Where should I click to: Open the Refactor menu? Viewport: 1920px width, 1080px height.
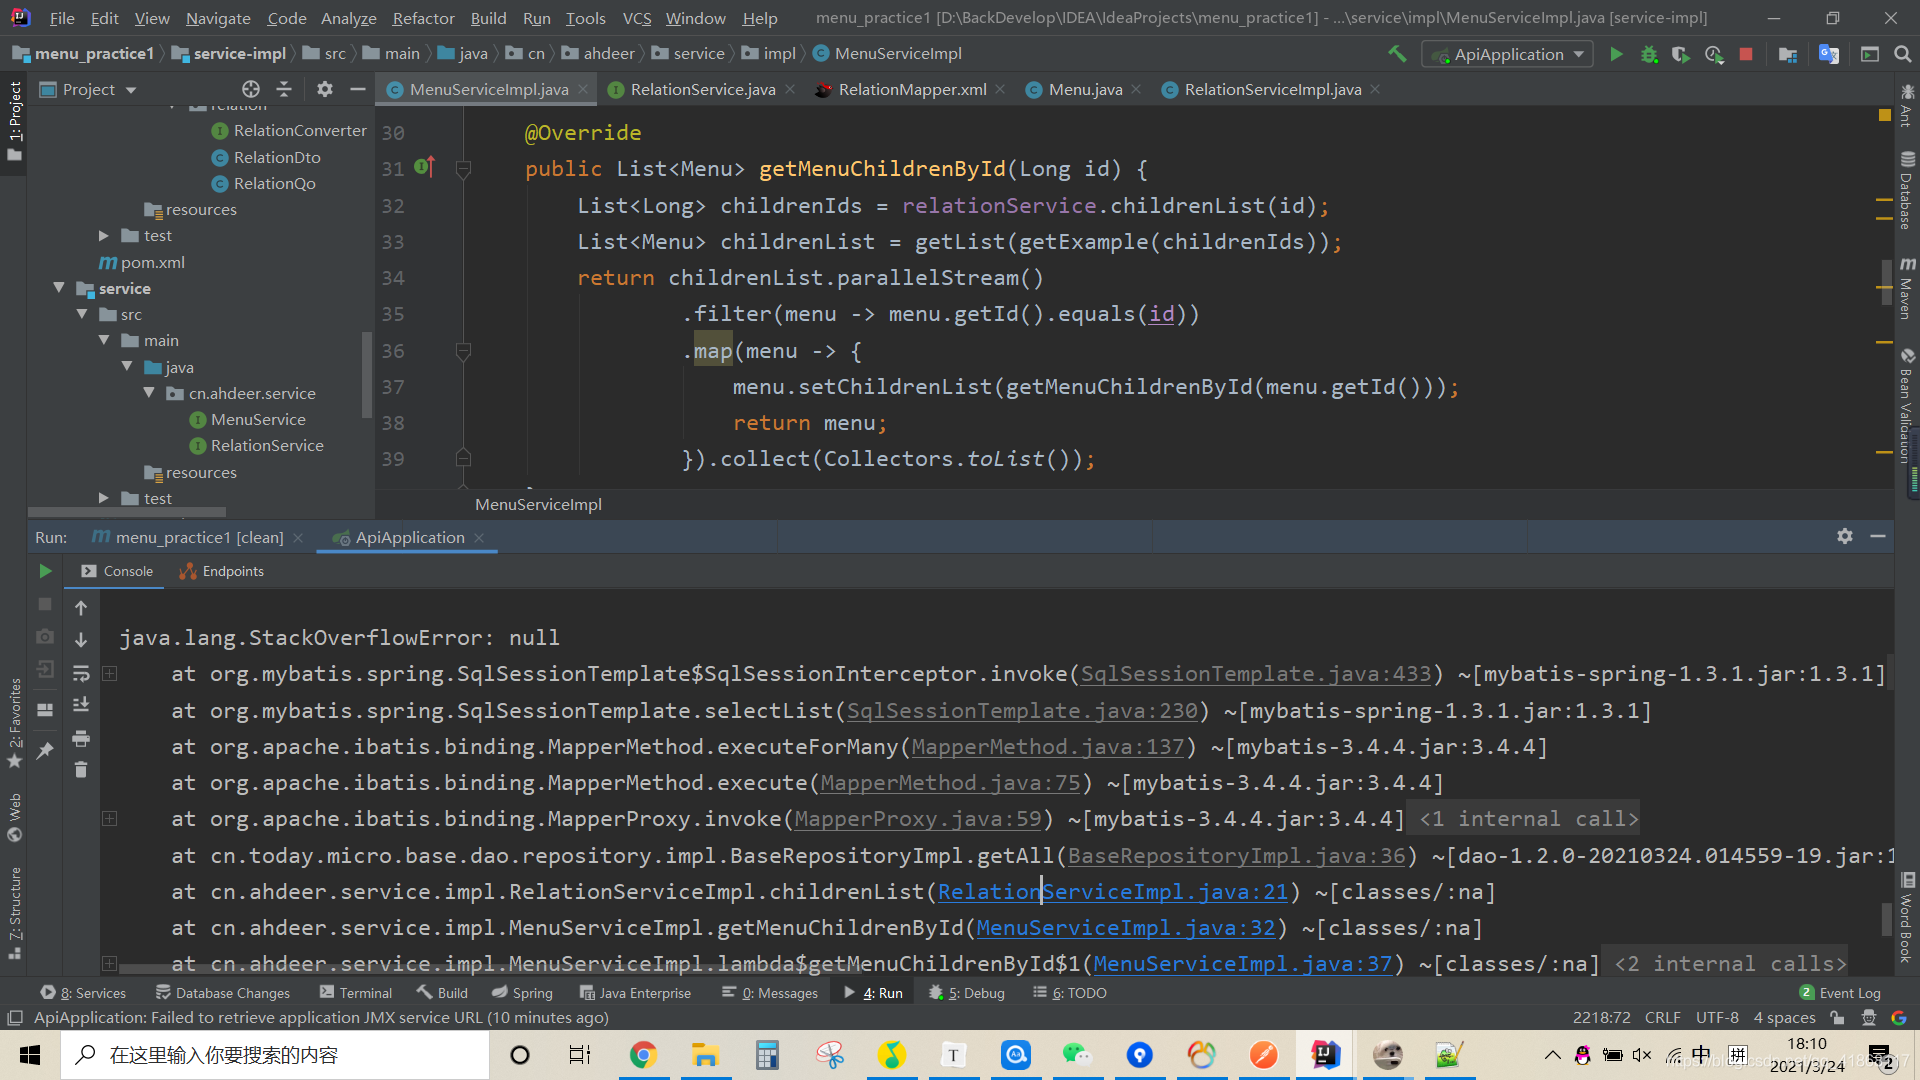point(423,18)
